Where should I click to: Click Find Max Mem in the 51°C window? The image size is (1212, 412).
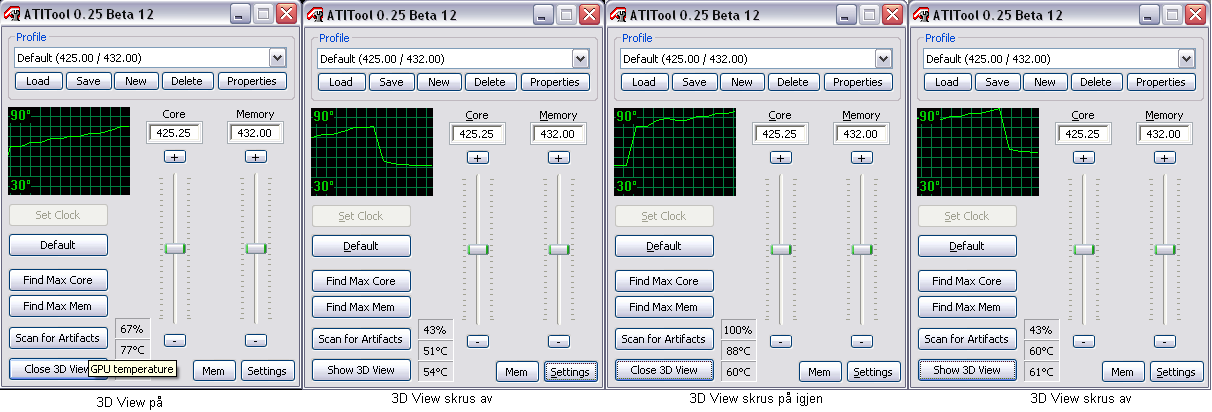[x=361, y=307]
